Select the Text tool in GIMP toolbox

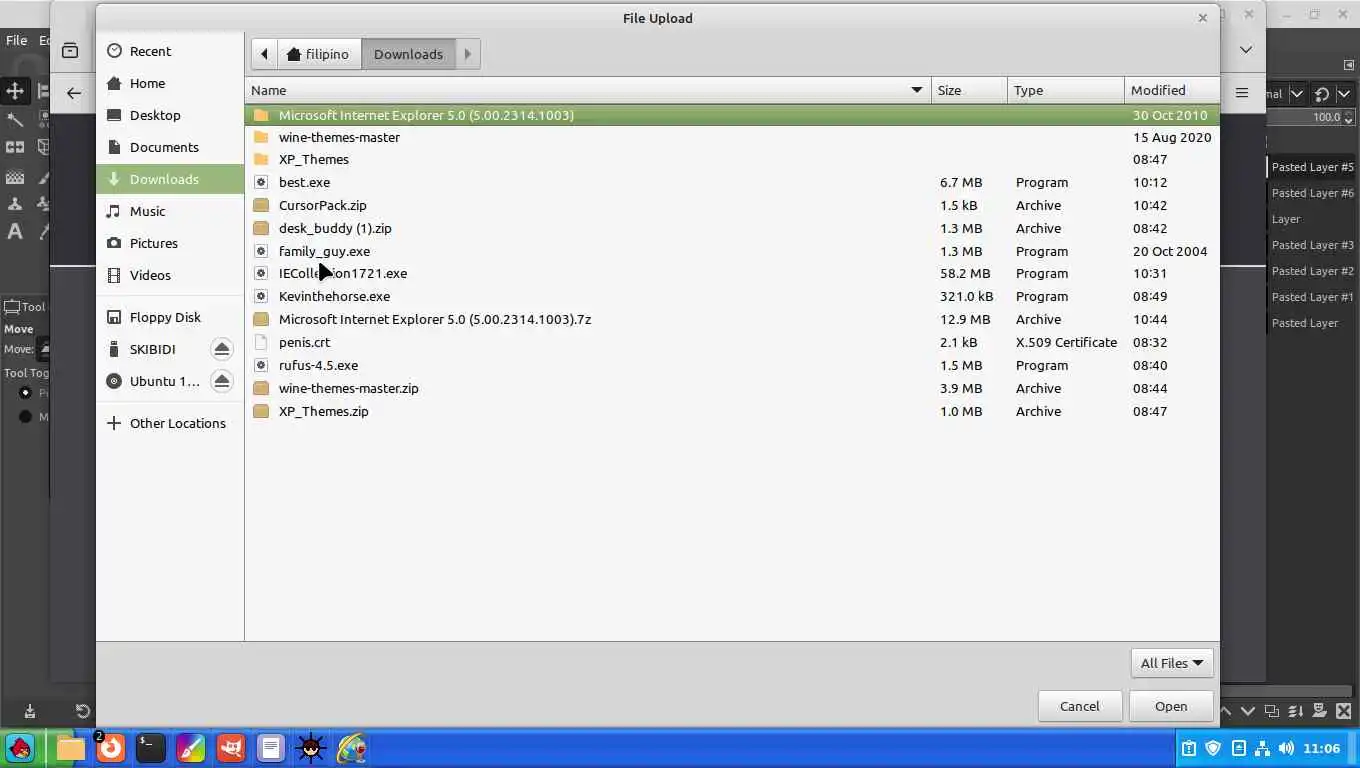pos(15,232)
